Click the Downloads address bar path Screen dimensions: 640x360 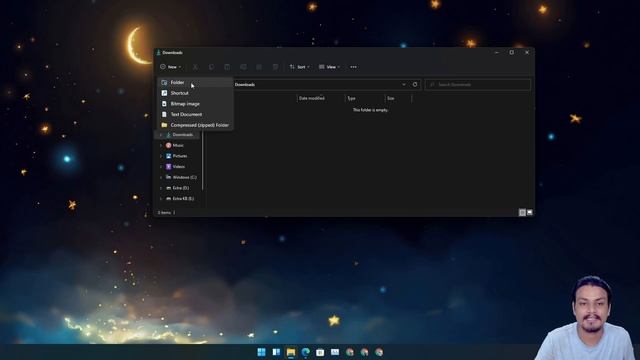245,84
